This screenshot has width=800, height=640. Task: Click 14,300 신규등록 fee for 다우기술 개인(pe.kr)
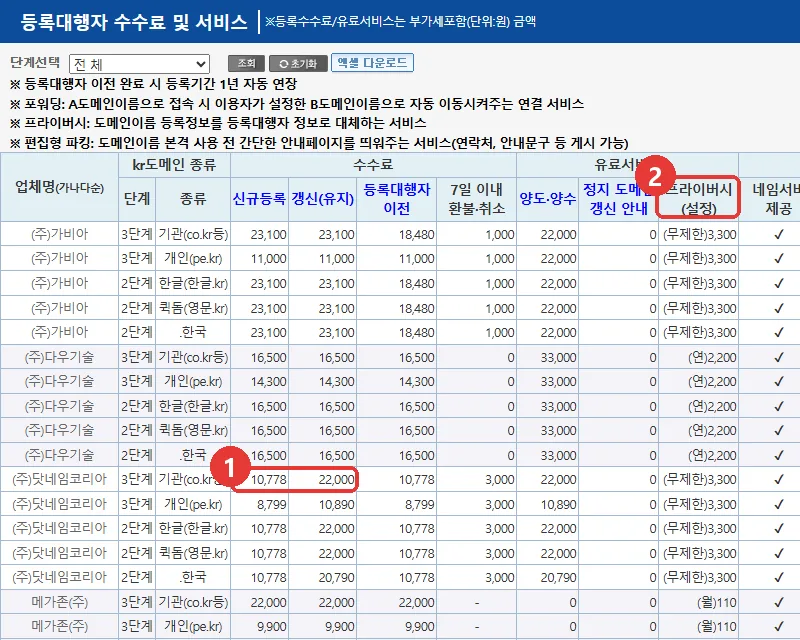click(x=268, y=382)
